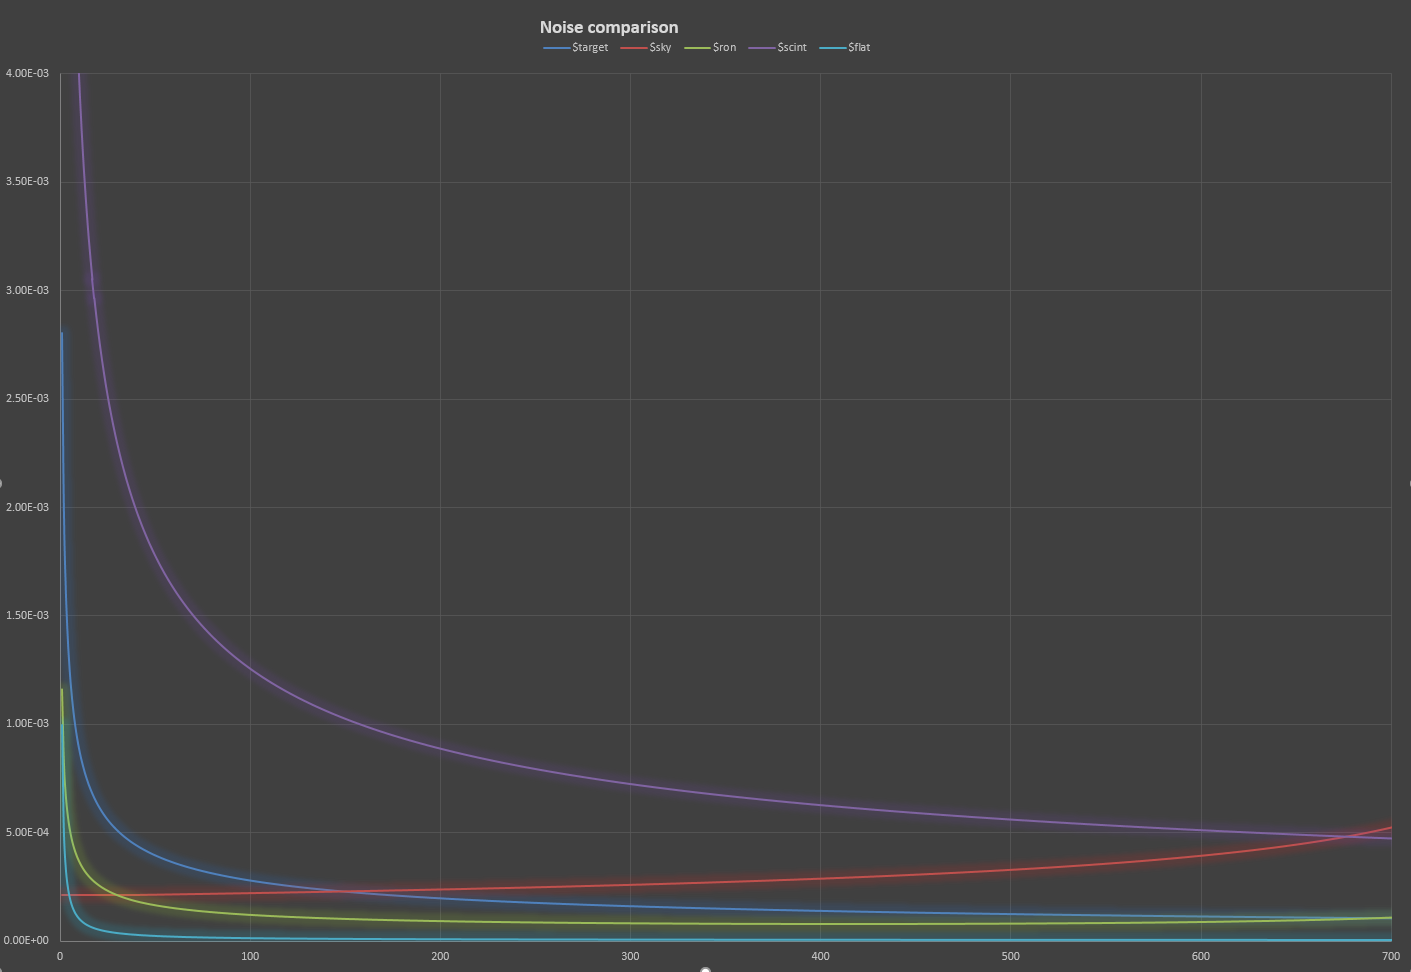Click the $ron legend label
Image resolution: width=1411 pixels, height=972 pixels.
tap(724, 47)
